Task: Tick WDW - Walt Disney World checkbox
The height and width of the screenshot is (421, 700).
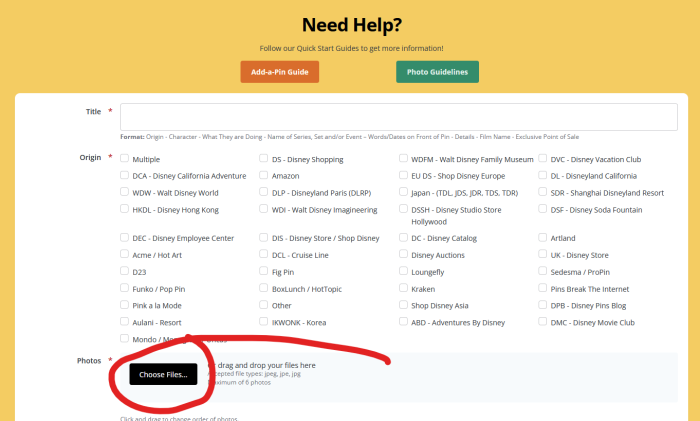Action: [x=124, y=193]
